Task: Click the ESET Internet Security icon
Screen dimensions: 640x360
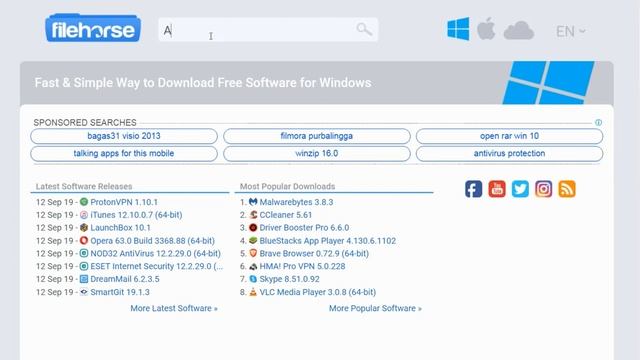Action: [x=84, y=266]
